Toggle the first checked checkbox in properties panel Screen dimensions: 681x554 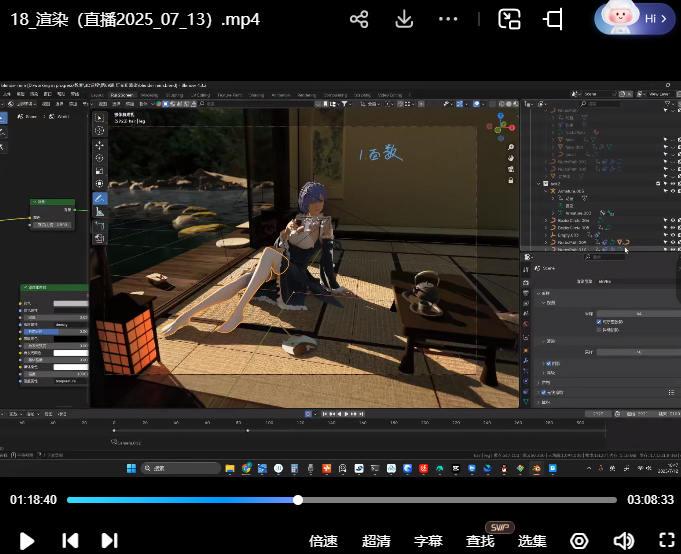point(599,322)
